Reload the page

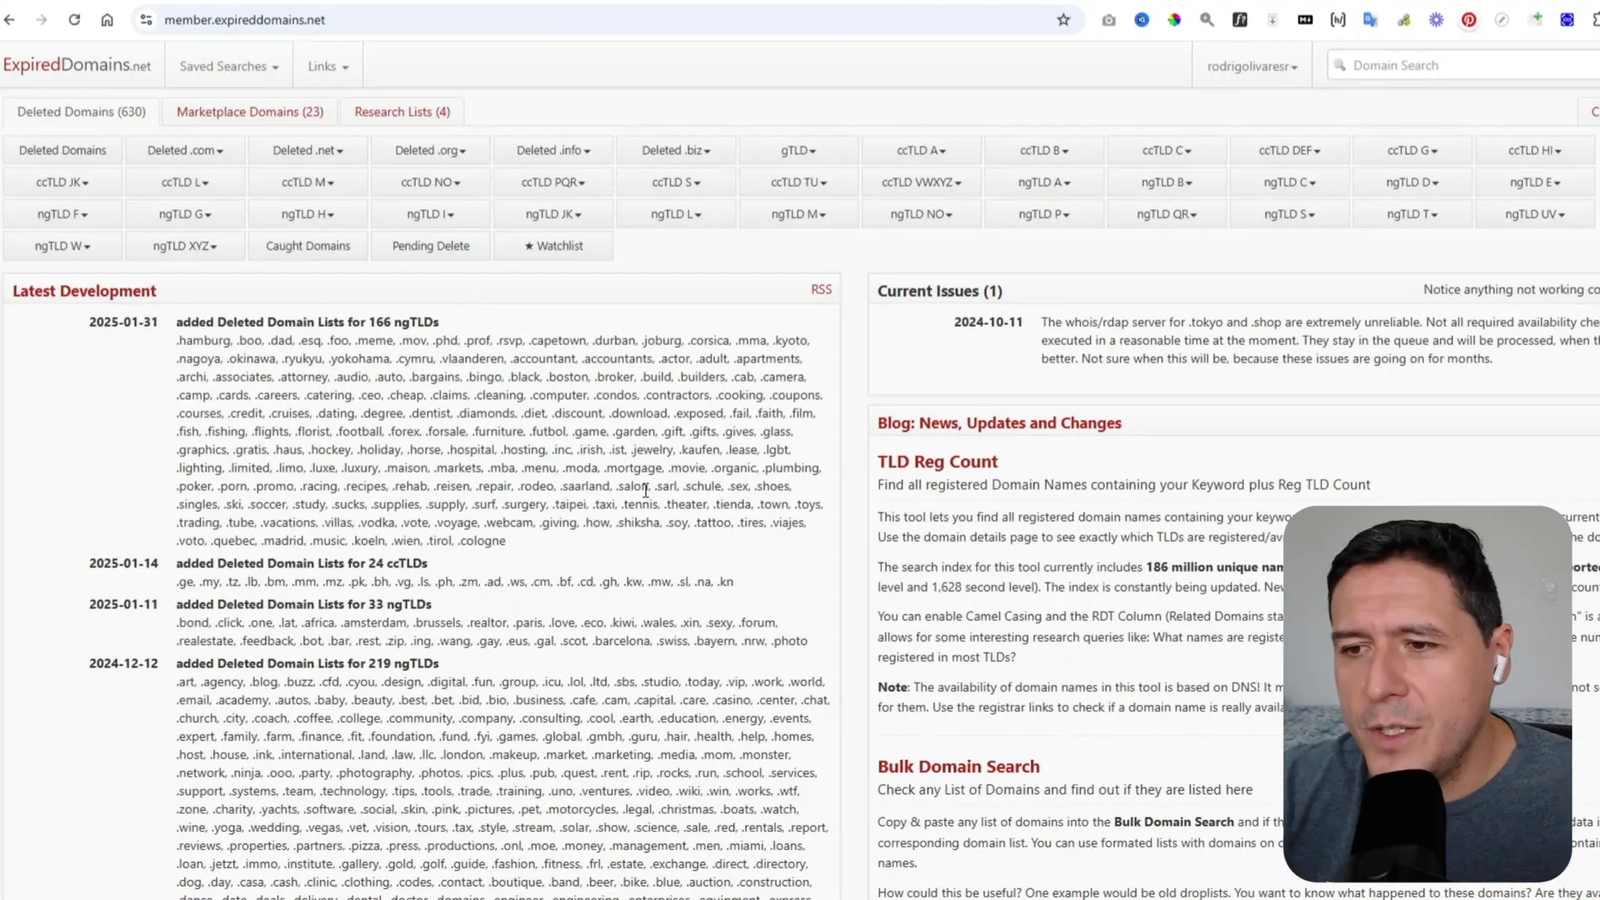tap(74, 20)
